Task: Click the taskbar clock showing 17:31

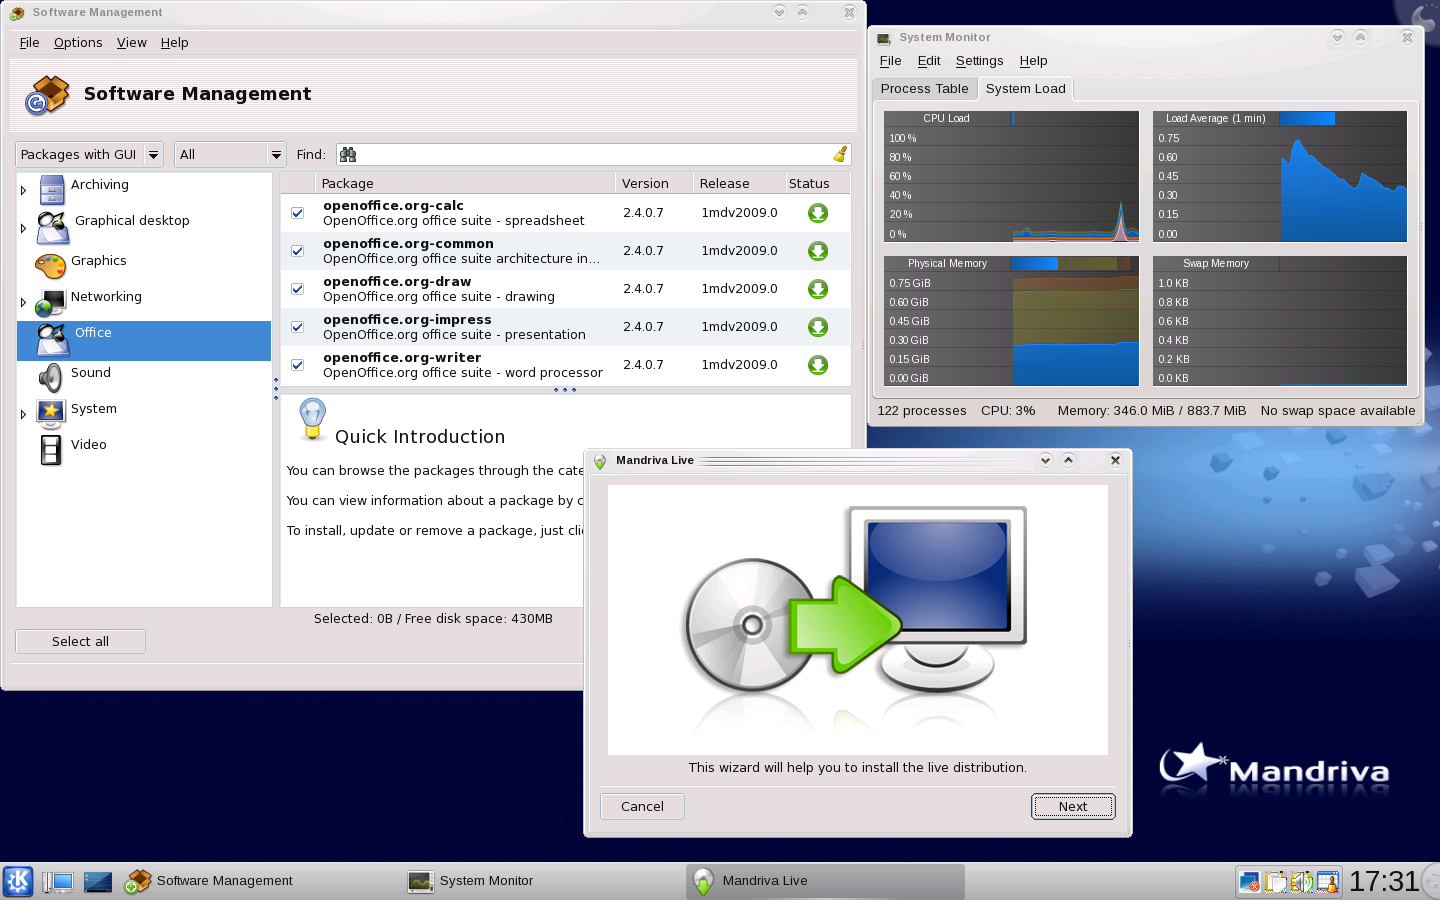Action: click(x=1384, y=881)
